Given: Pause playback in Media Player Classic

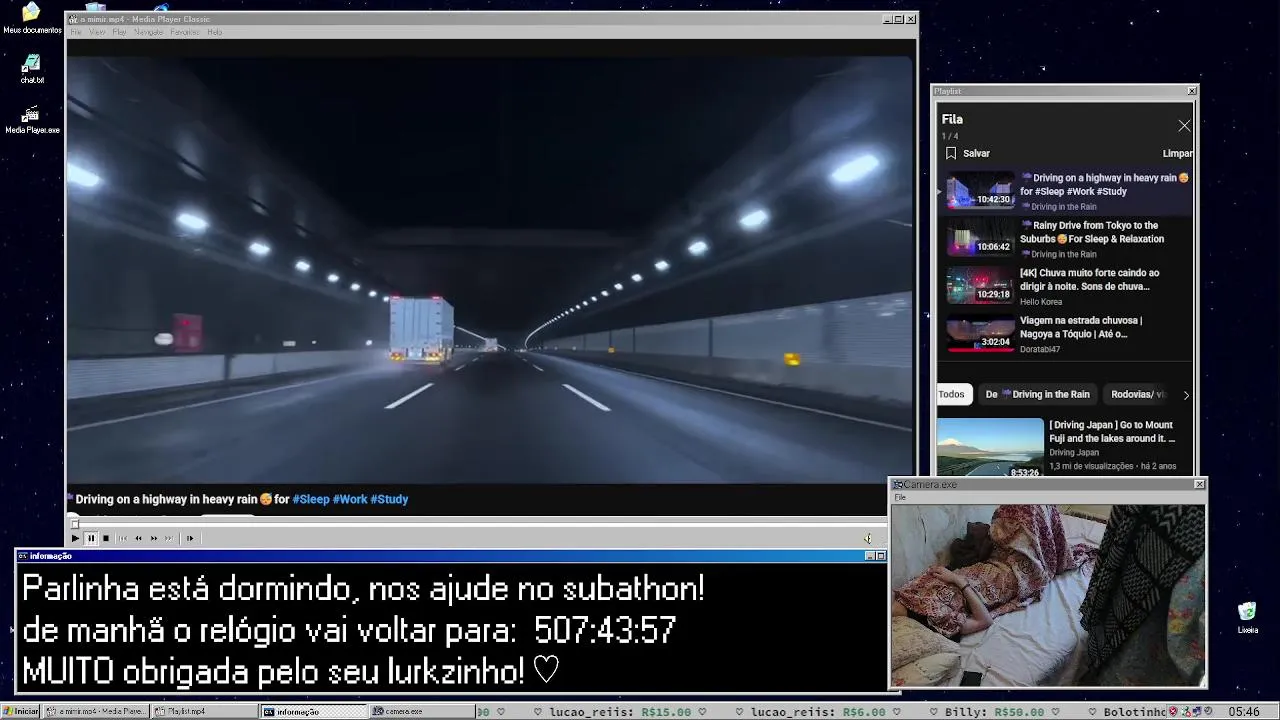Looking at the screenshot, I should (x=90, y=538).
